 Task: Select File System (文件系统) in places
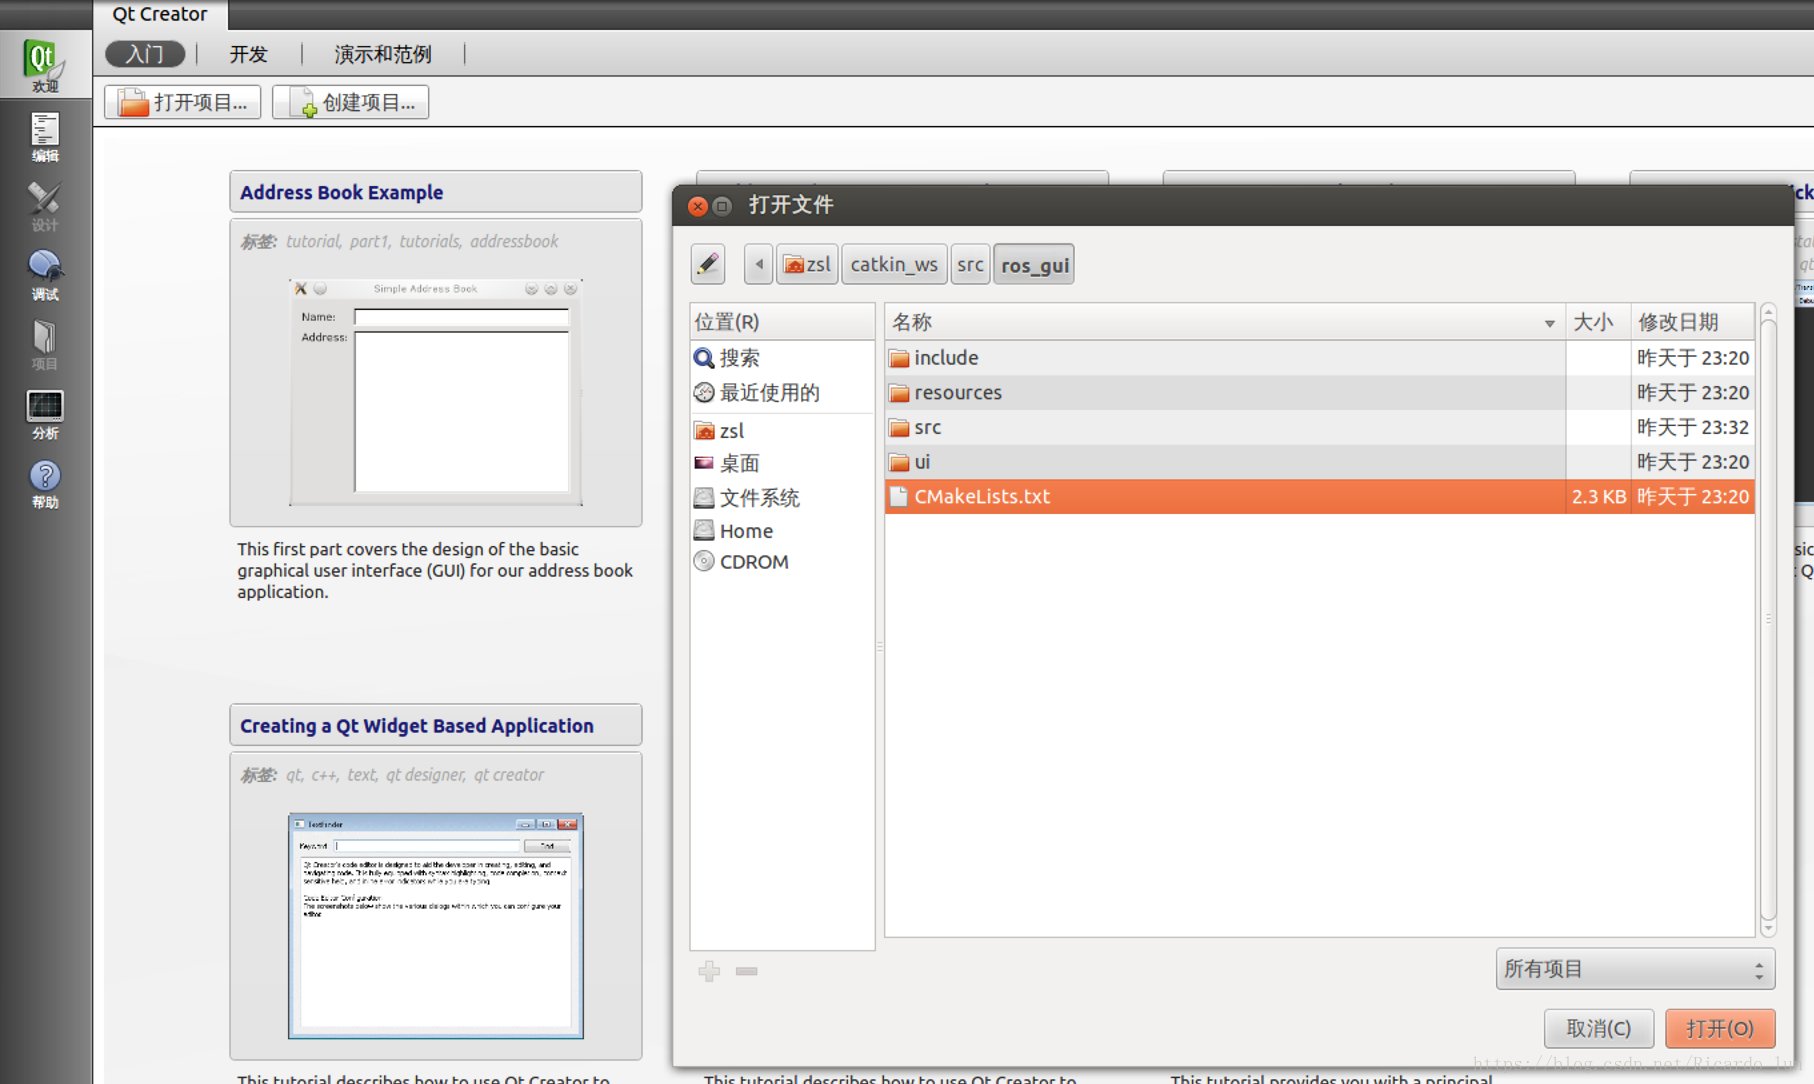pos(782,498)
